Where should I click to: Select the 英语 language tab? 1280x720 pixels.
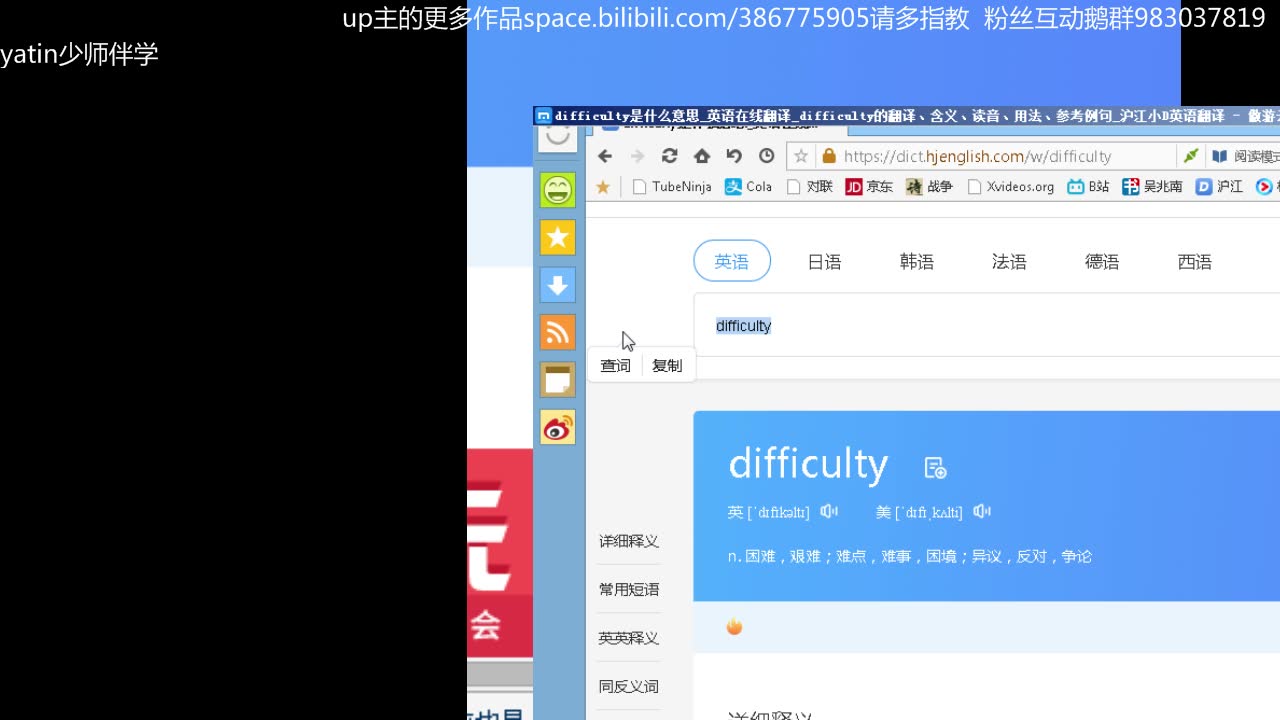732,261
